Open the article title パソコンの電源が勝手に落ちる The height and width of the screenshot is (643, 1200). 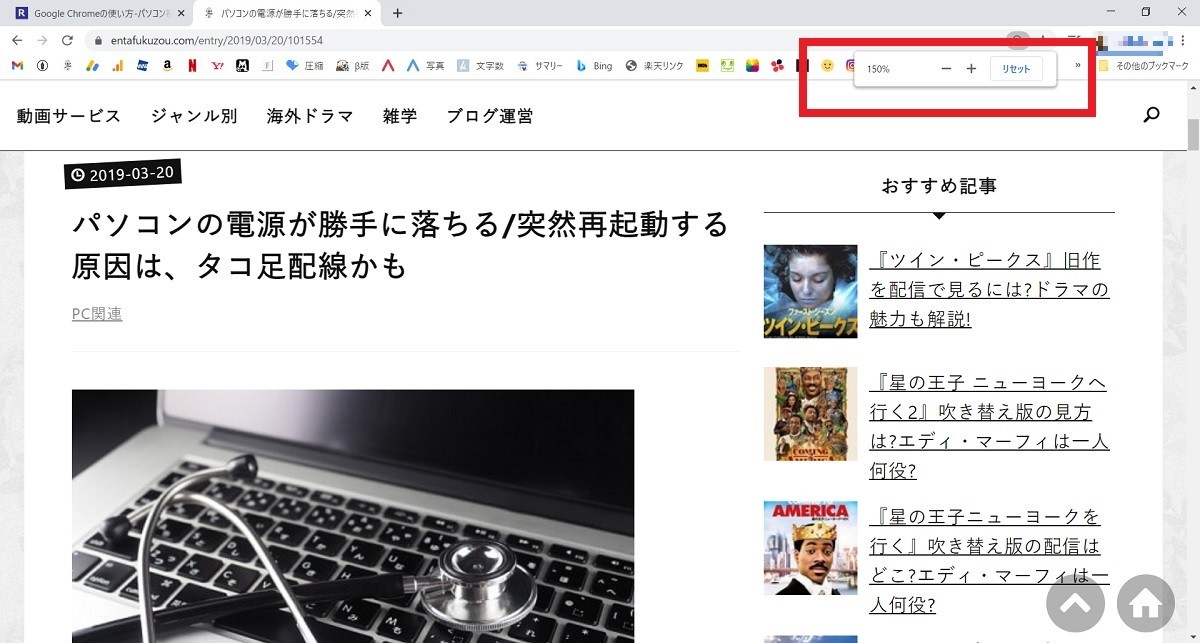click(400, 244)
